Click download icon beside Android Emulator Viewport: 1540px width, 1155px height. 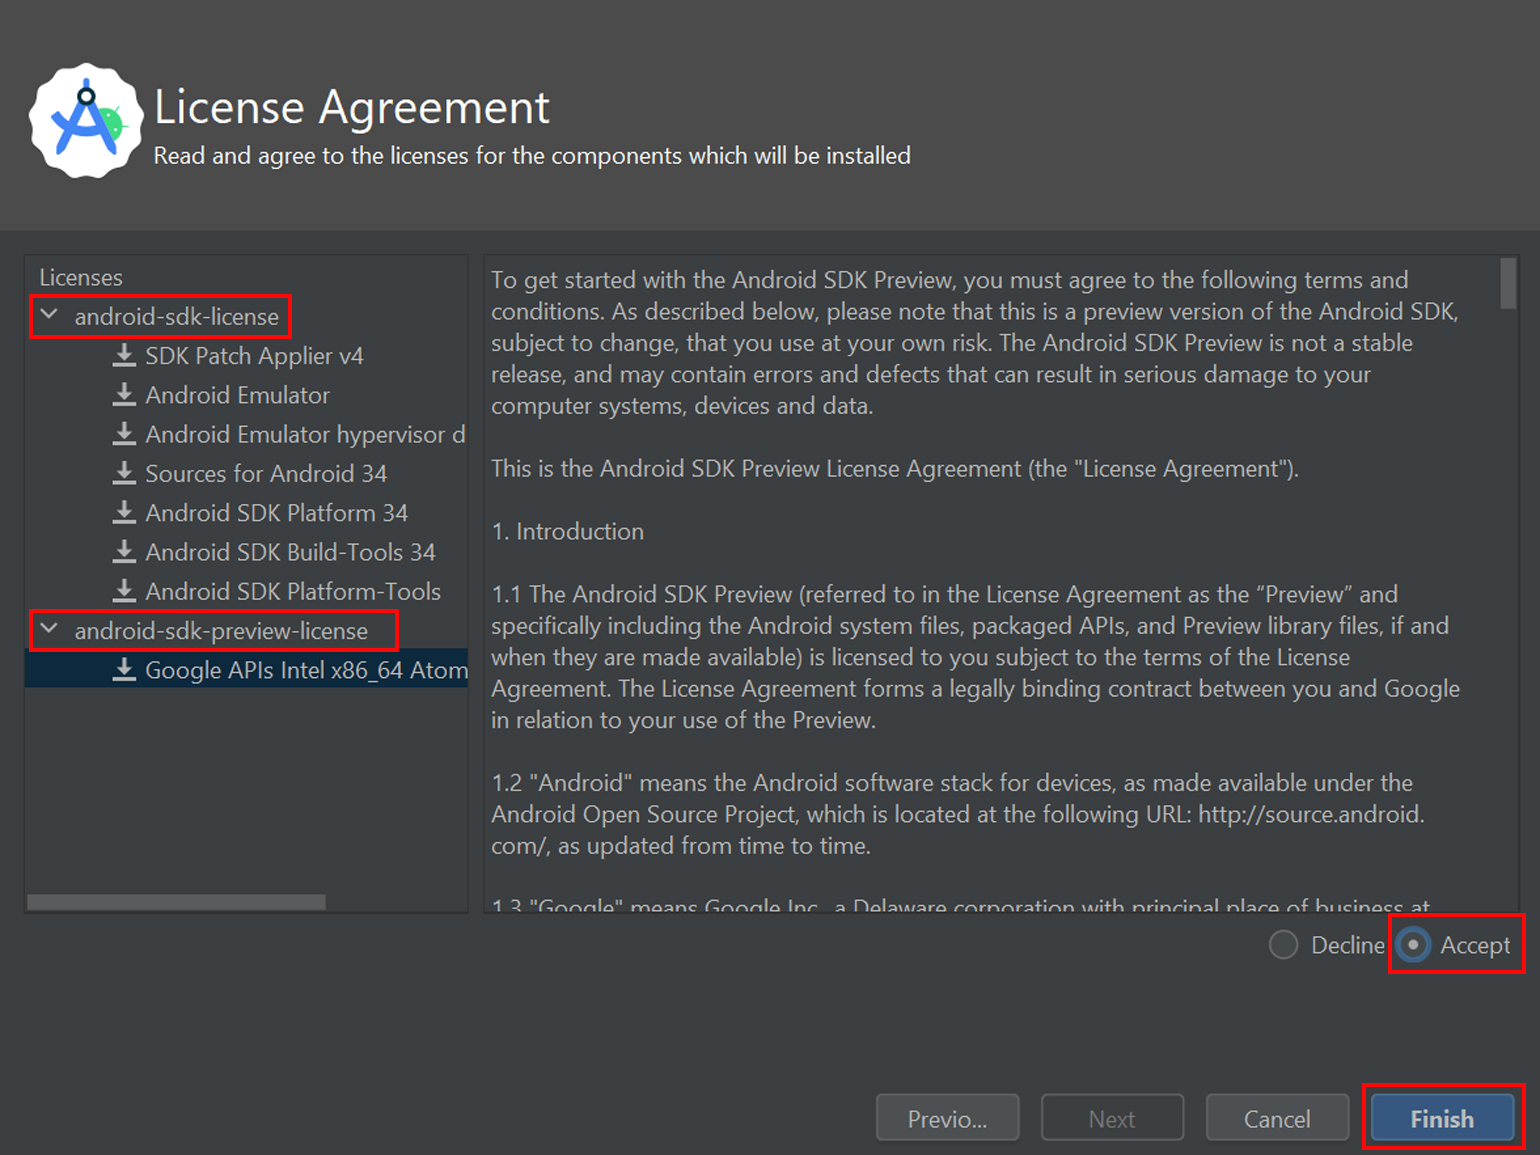pos(124,395)
